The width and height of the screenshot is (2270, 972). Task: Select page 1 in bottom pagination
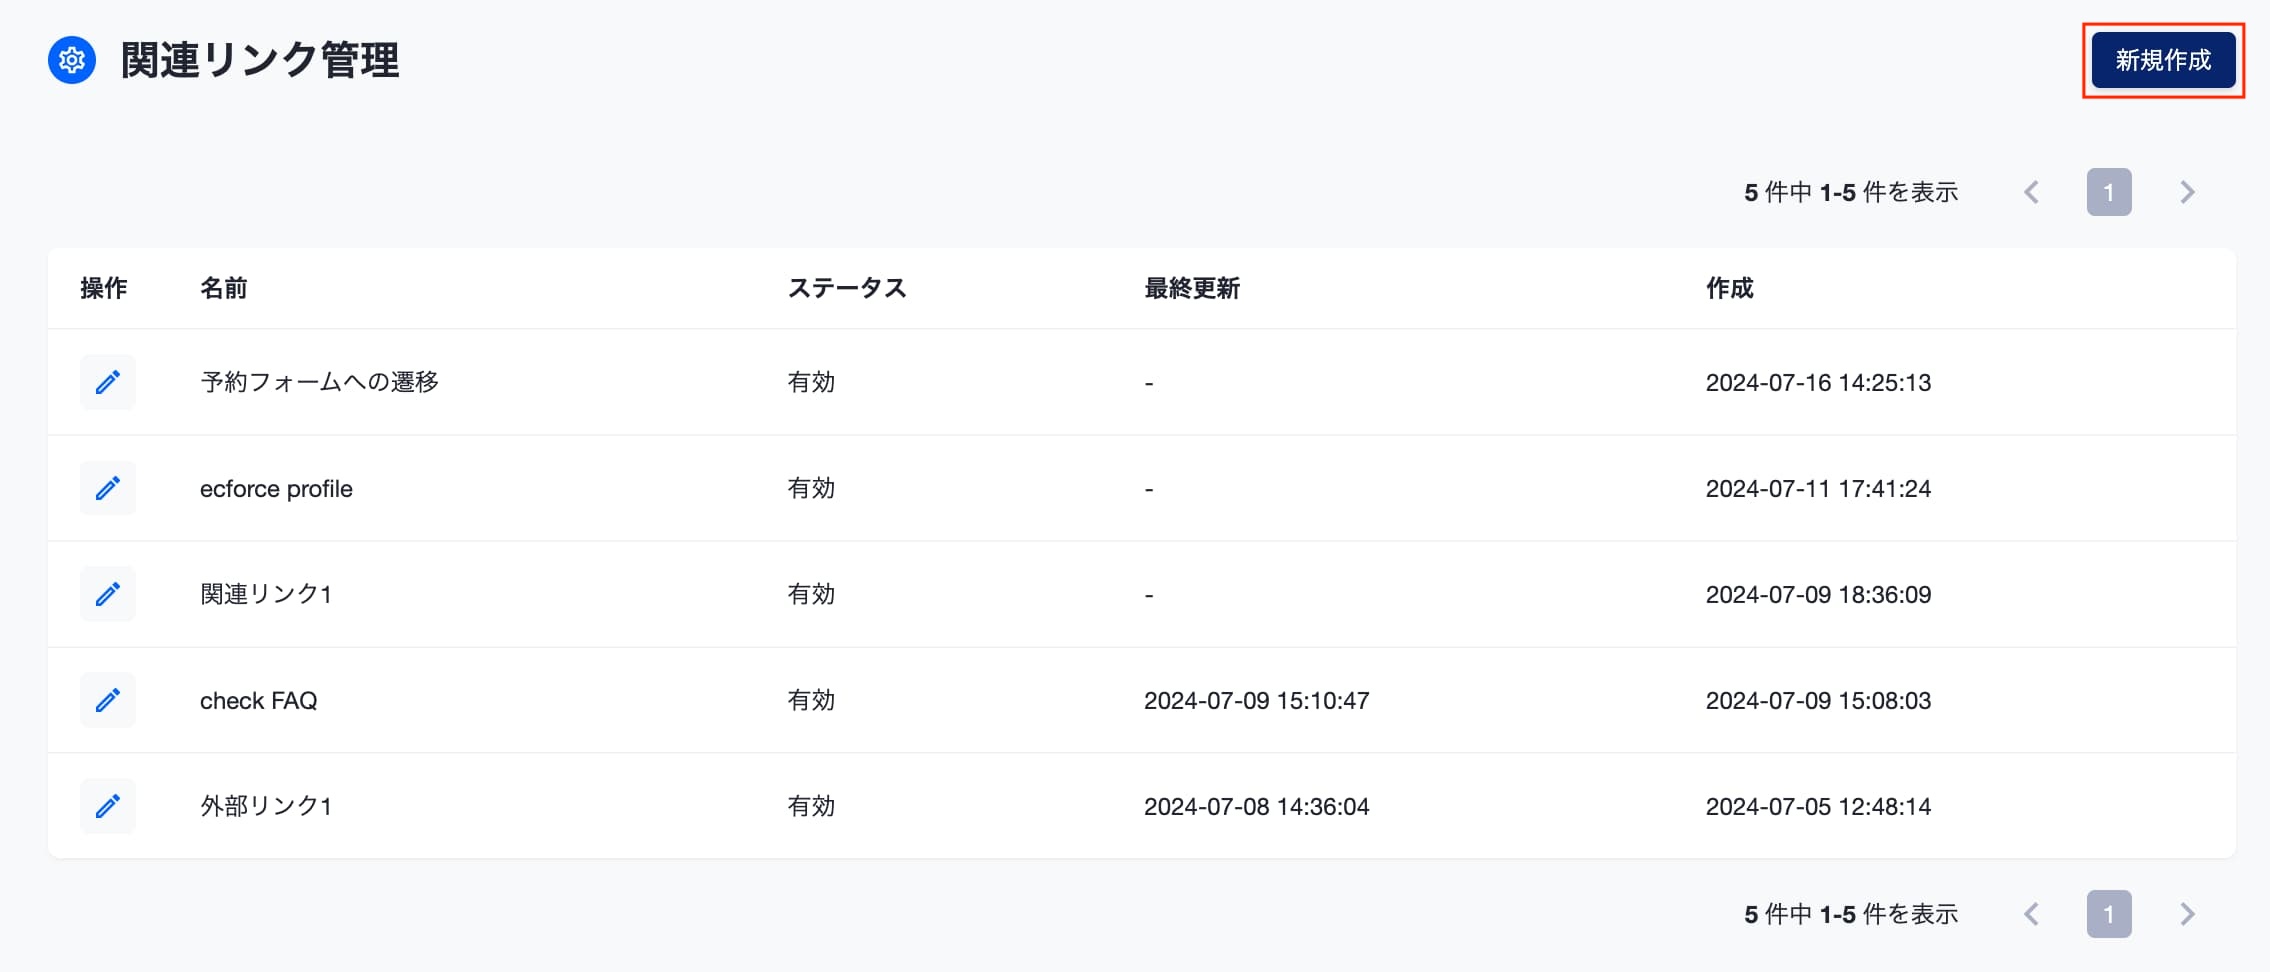[2109, 914]
